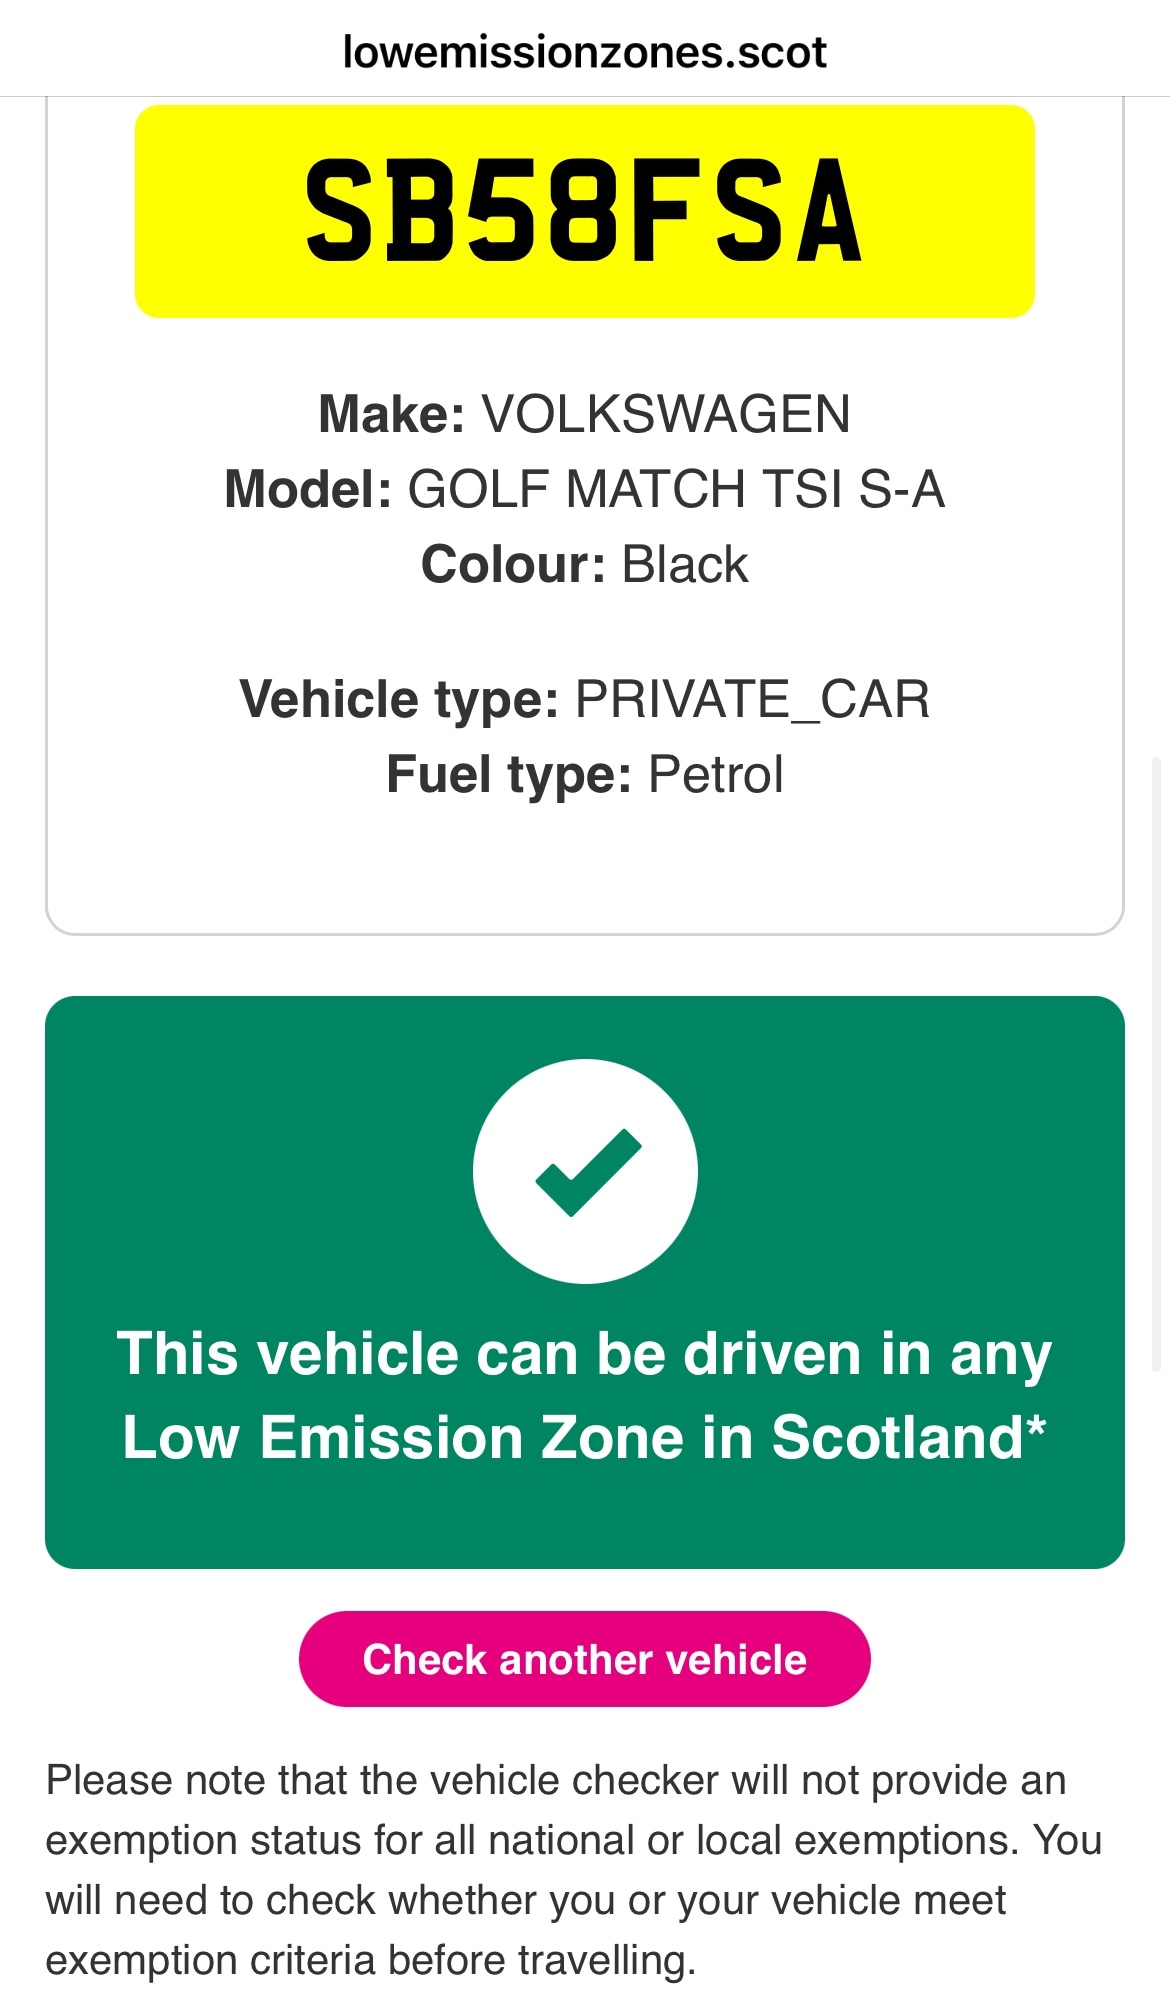1170x2006 pixels.
Task: Click the bold Colour: label
Action: tap(513, 564)
